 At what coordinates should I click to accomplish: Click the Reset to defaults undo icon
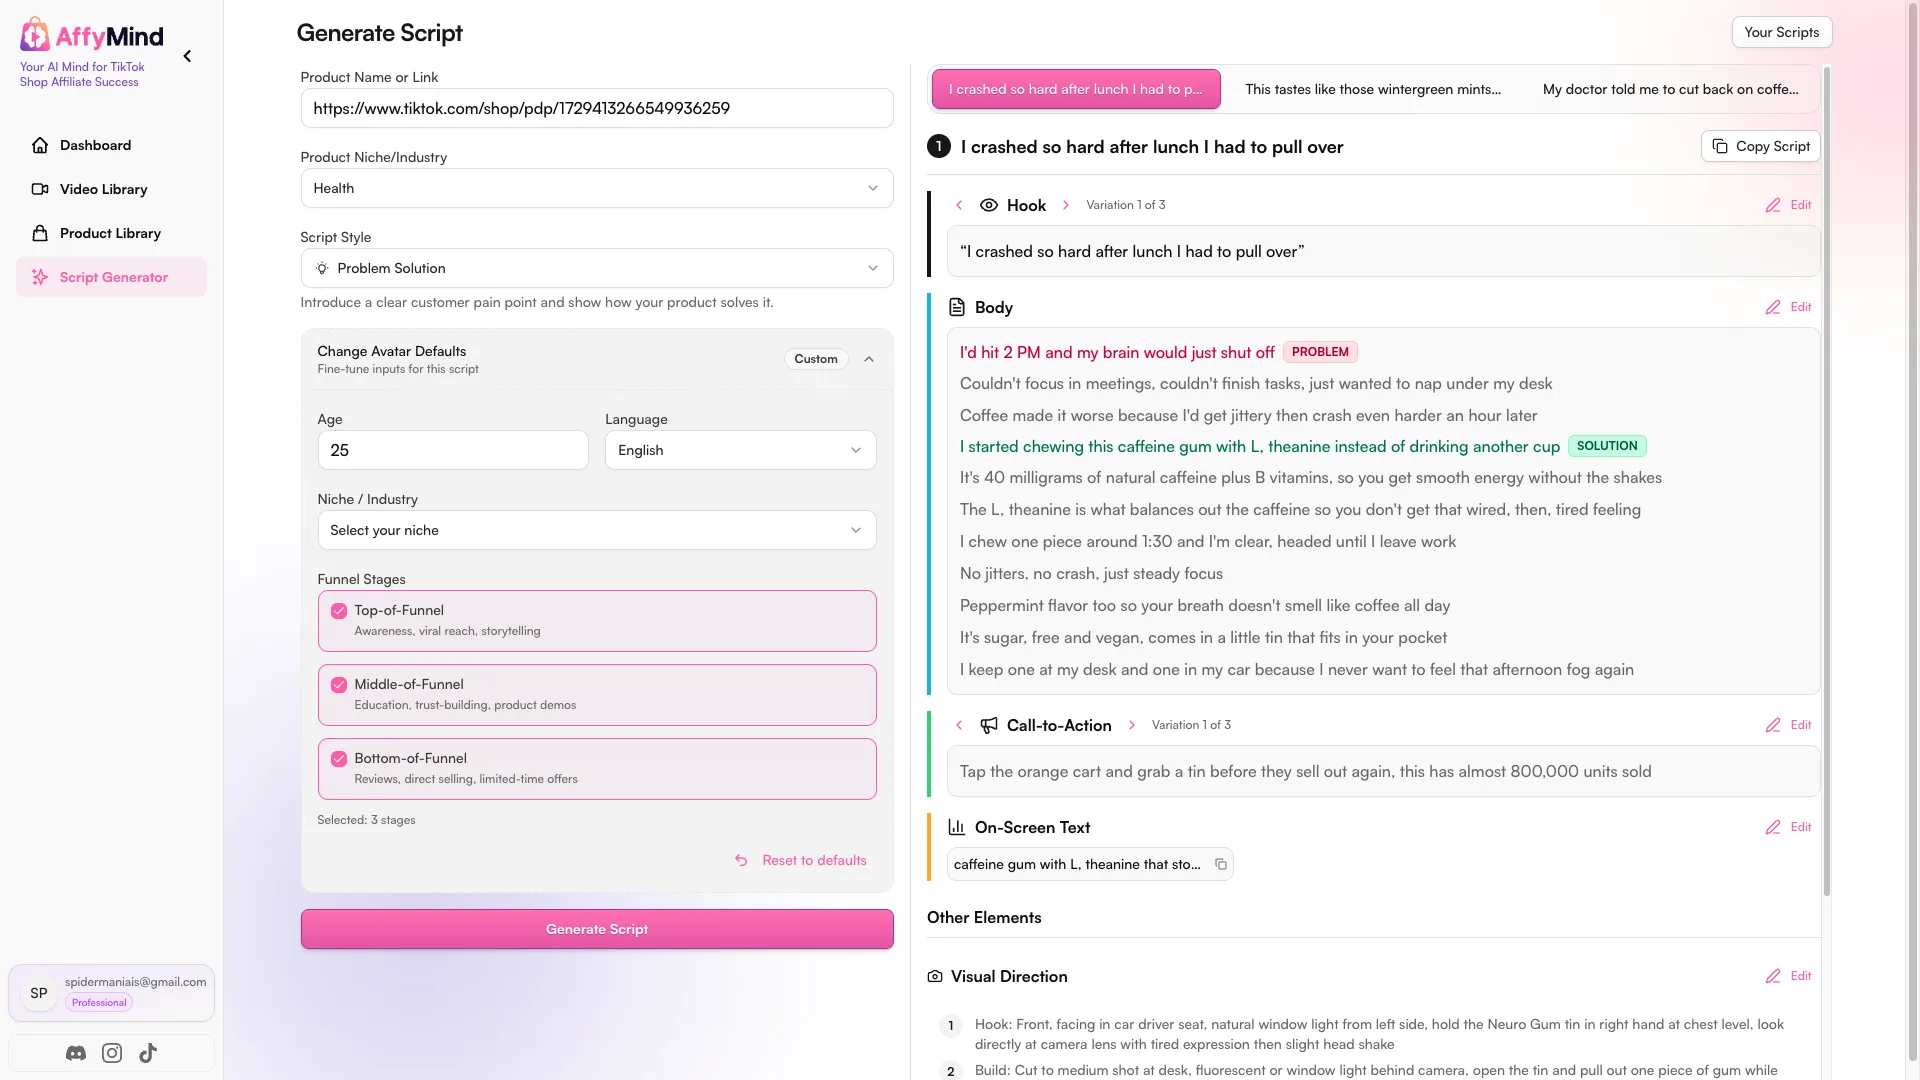point(741,860)
